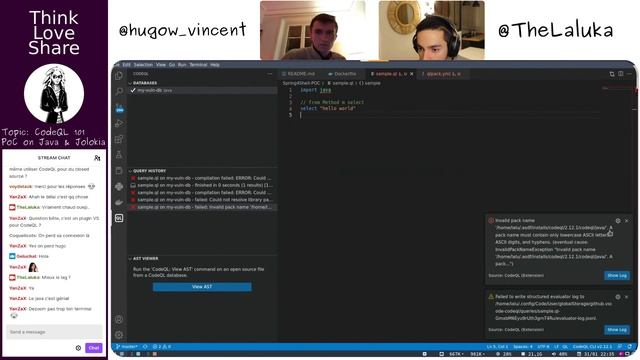Close the sample.ql editor tab
The width and height of the screenshot is (640, 360).
coord(411,74)
